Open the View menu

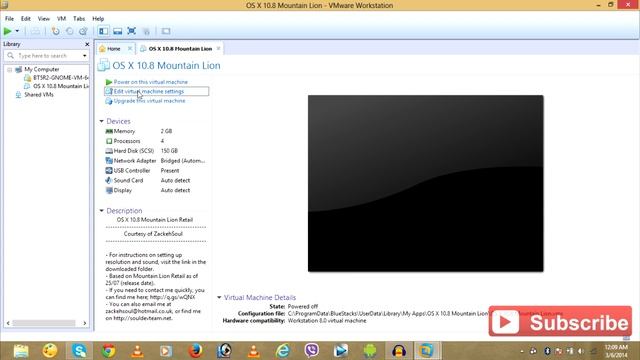click(x=44, y=19)
